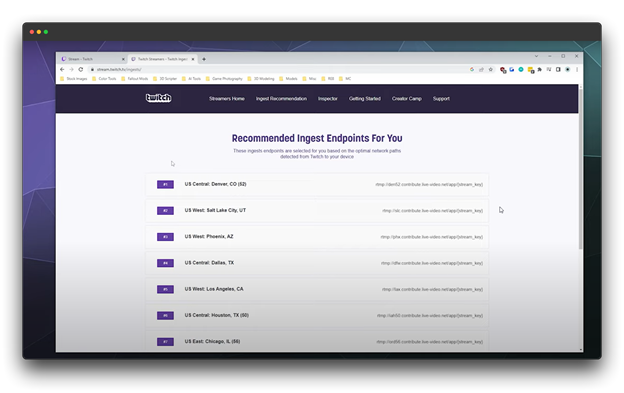Open a new tab with the plus icon
This screenshot has width=624, height=393.
pyautogui.click(x=204, y=59)
